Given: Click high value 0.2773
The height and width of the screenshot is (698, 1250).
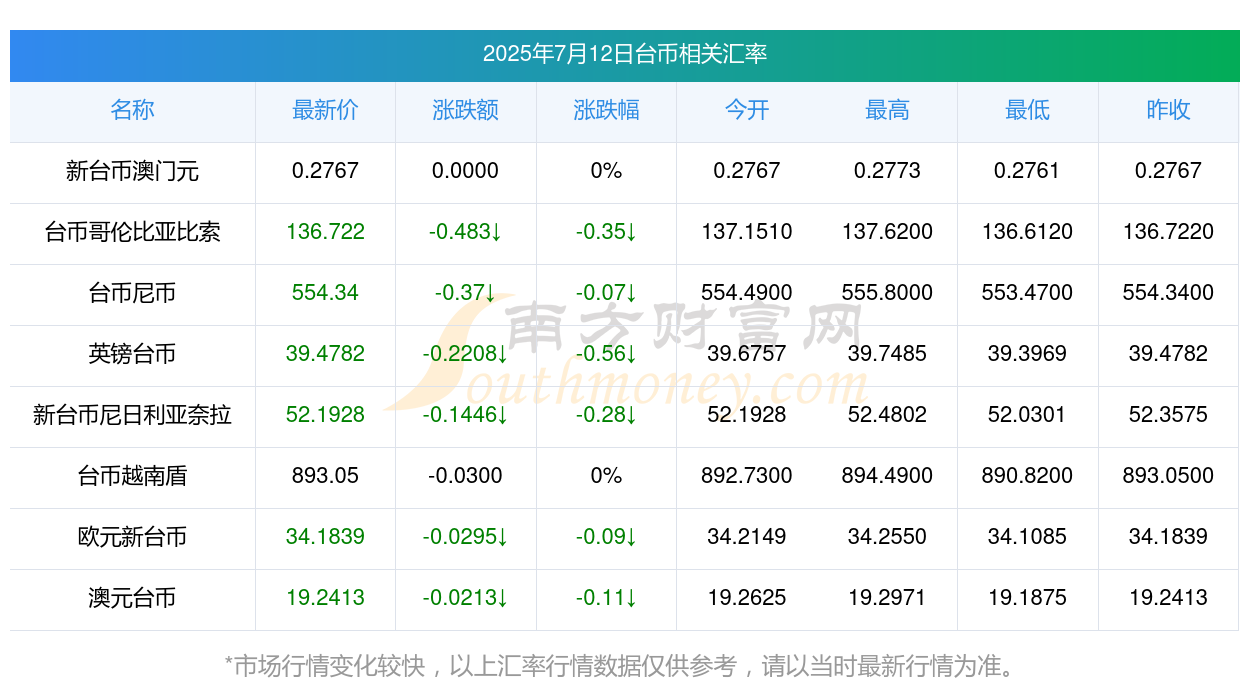Looking at the screenshot, I should coord(887,171).
